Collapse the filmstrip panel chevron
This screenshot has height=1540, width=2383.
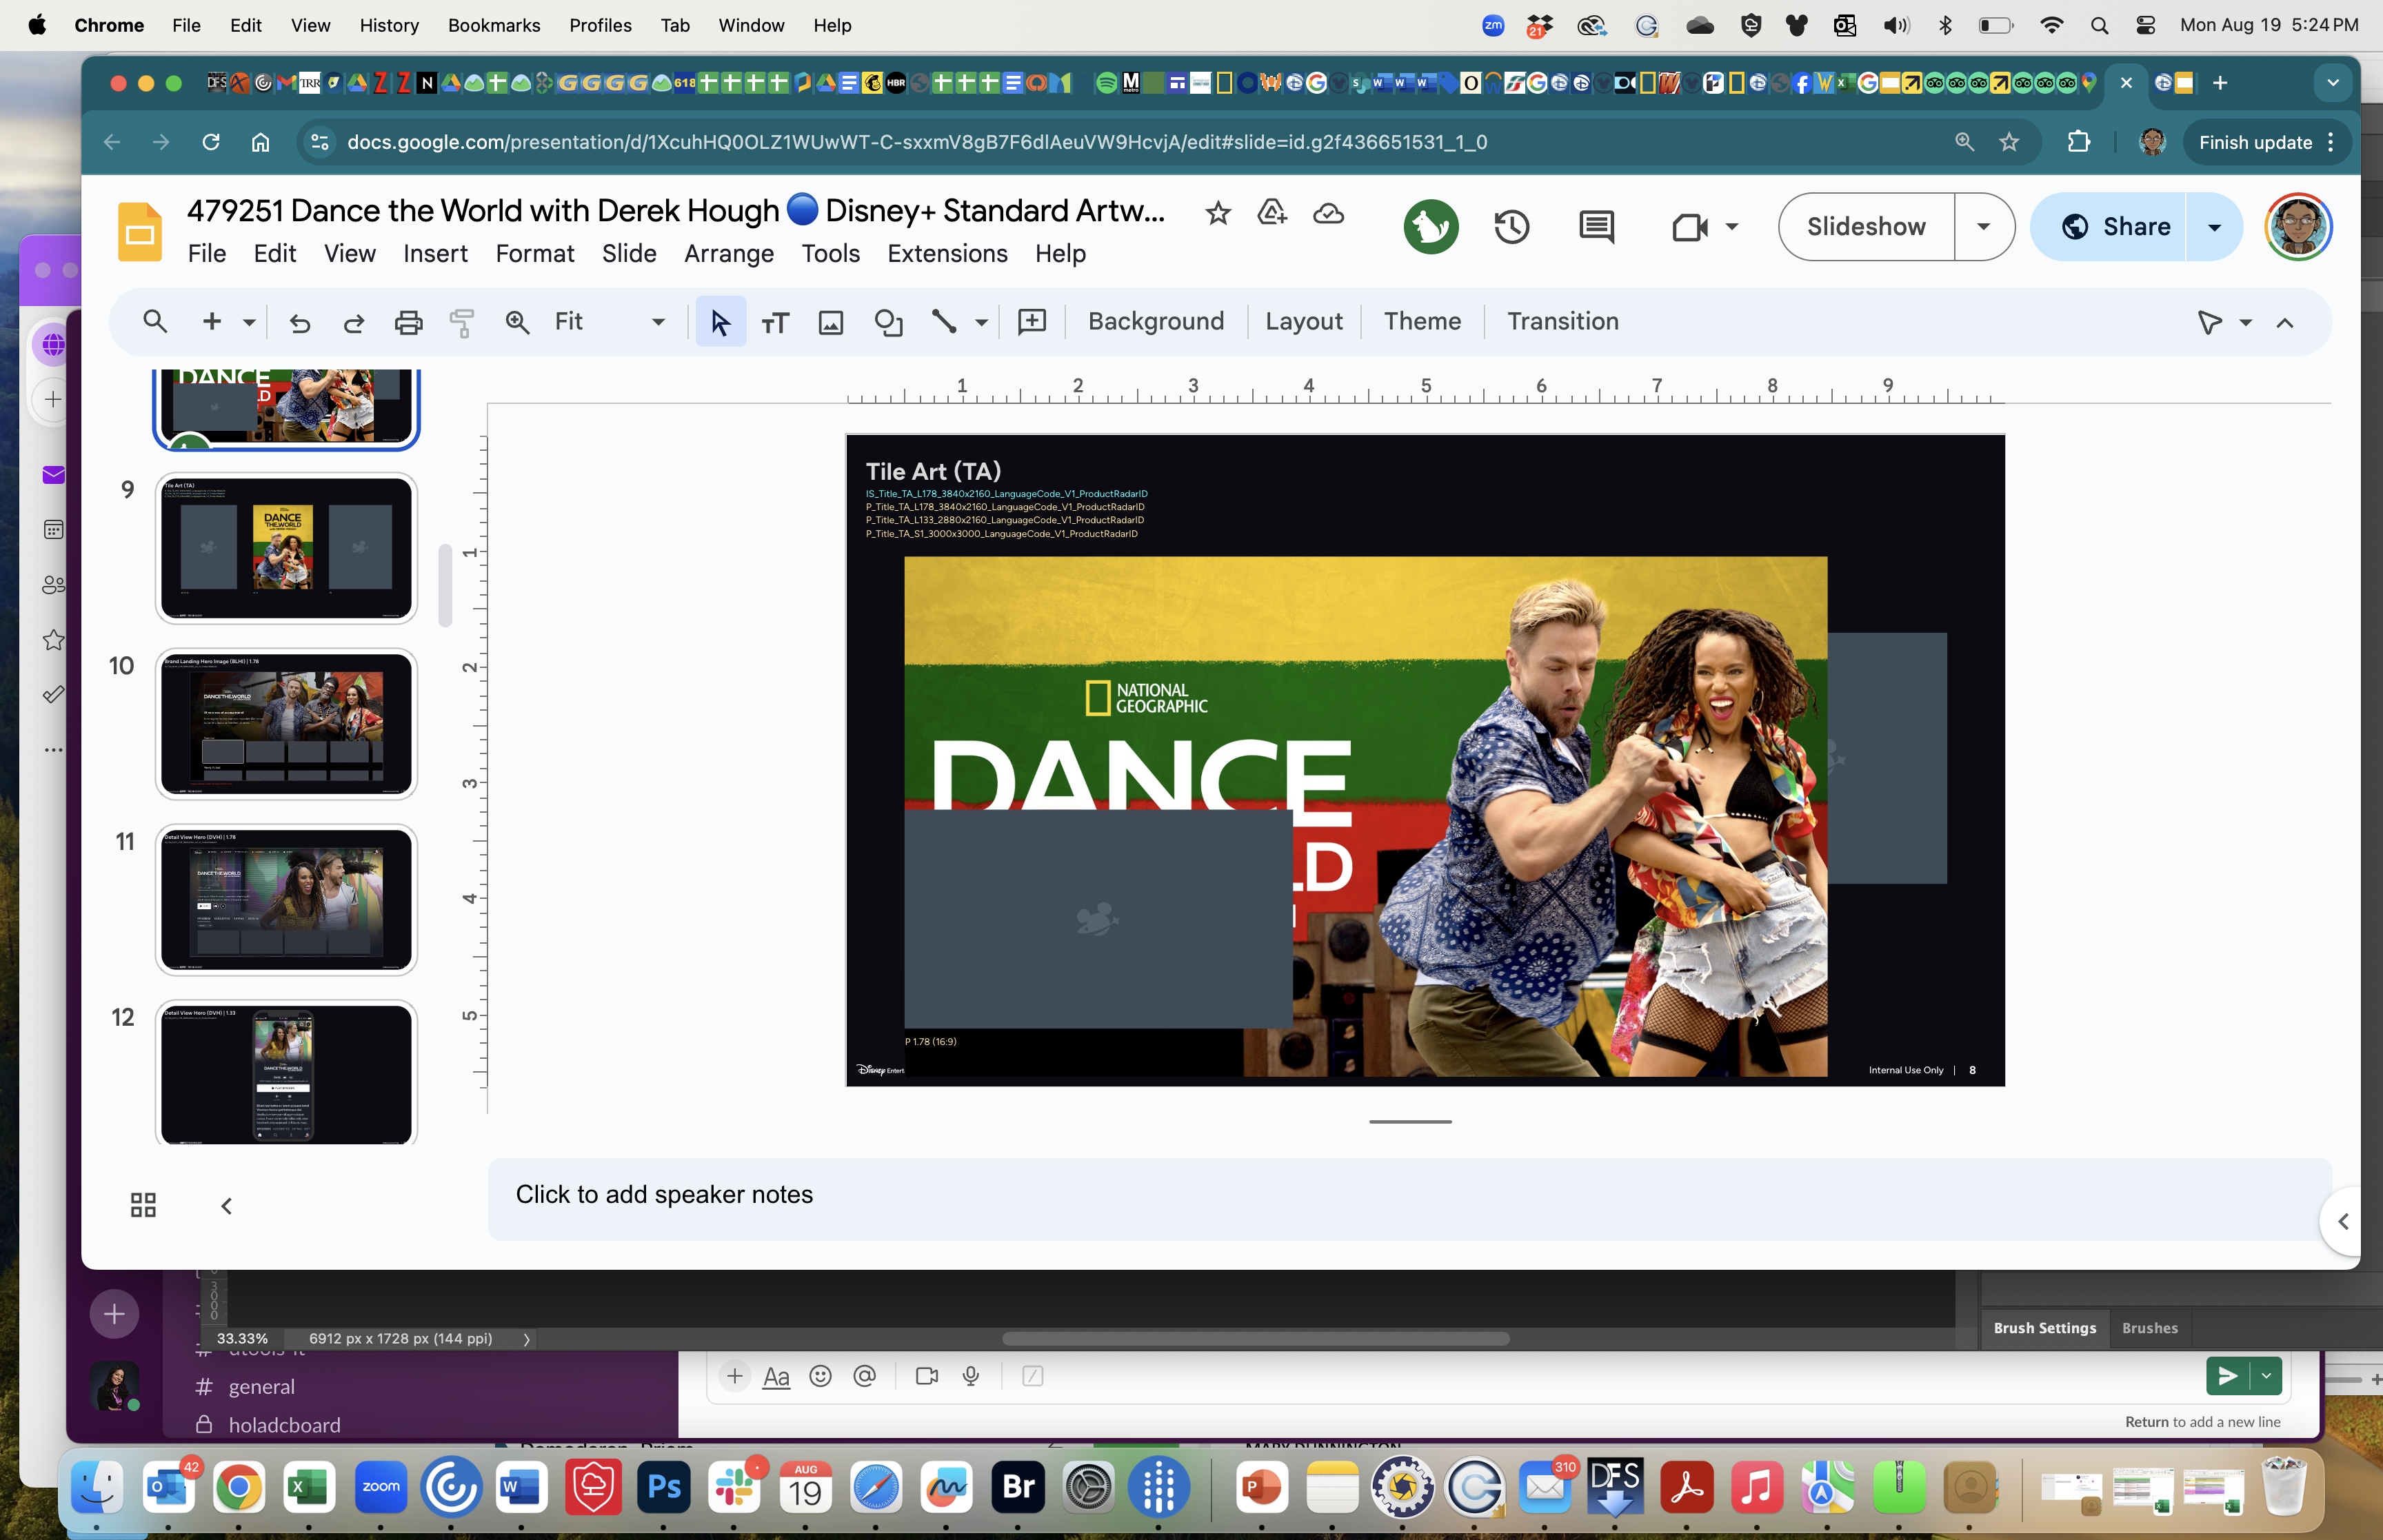coord(227,1205)
